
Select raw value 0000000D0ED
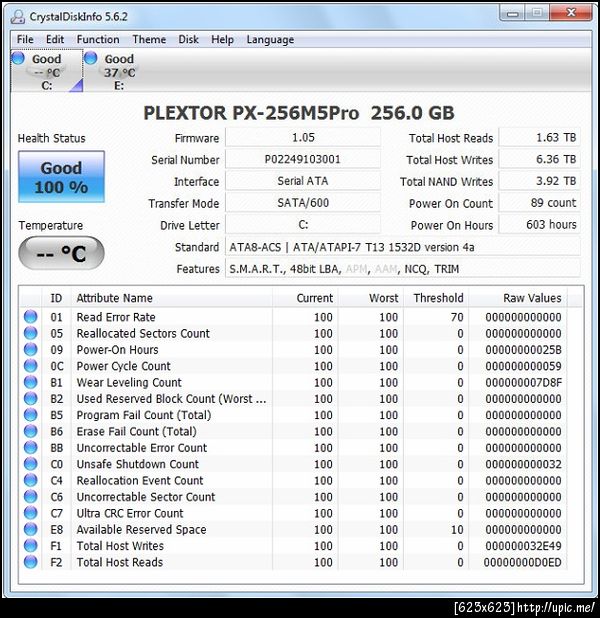[x=522, y=562]
